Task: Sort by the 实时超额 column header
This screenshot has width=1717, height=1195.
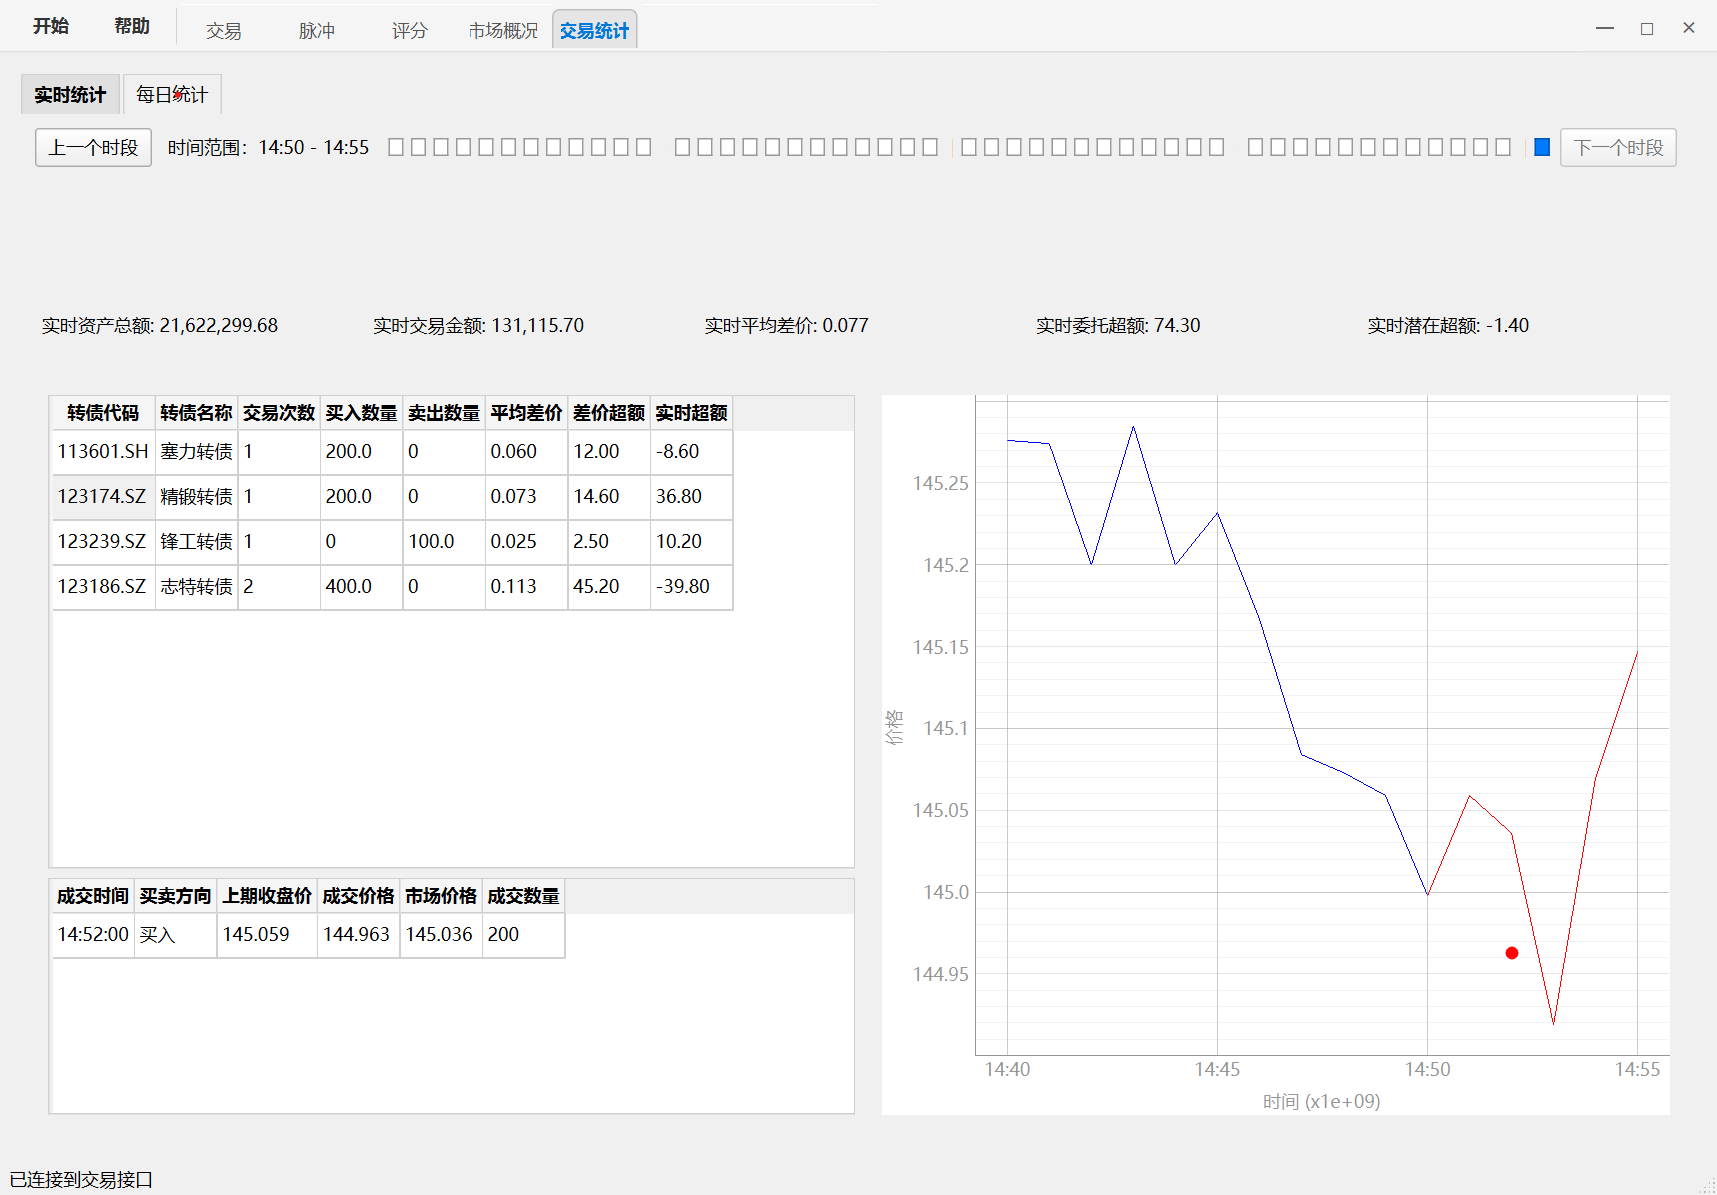Action: pos(691,413)
